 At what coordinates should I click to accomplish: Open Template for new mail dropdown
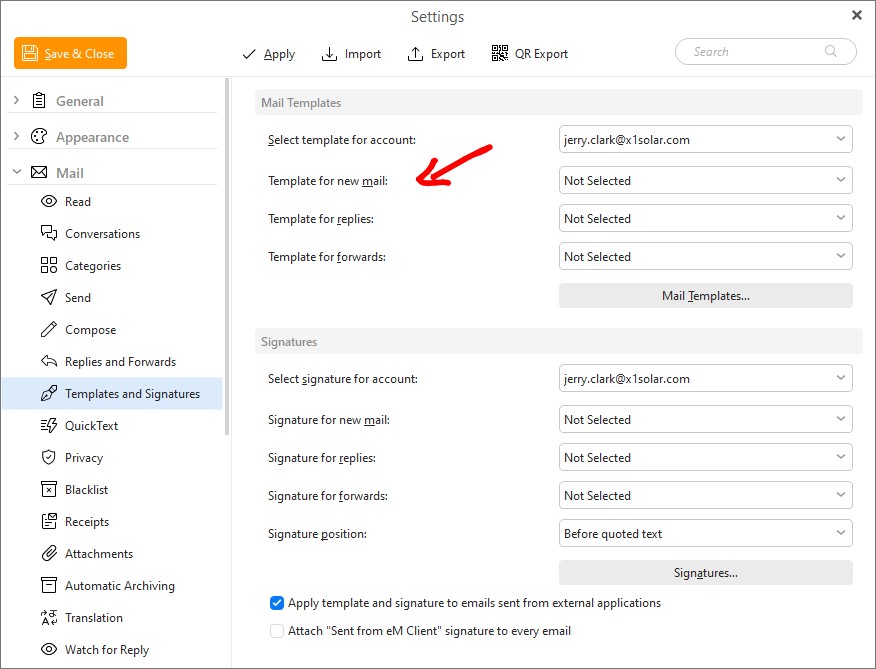[x=705, y=181]
